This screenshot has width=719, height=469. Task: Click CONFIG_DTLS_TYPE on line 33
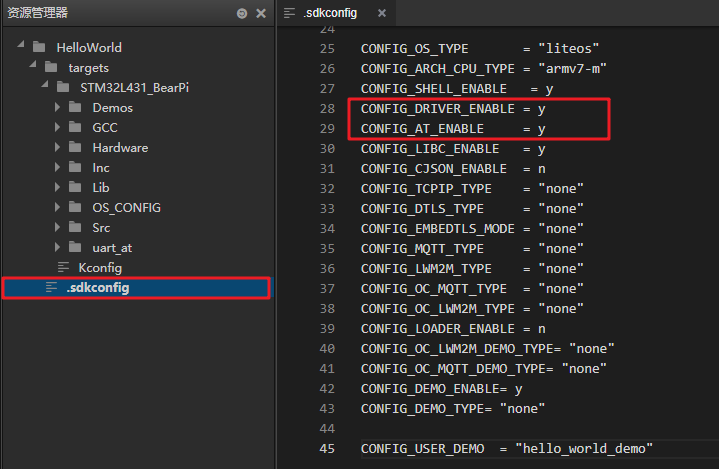pyautogui.click(x=422, y=209)
